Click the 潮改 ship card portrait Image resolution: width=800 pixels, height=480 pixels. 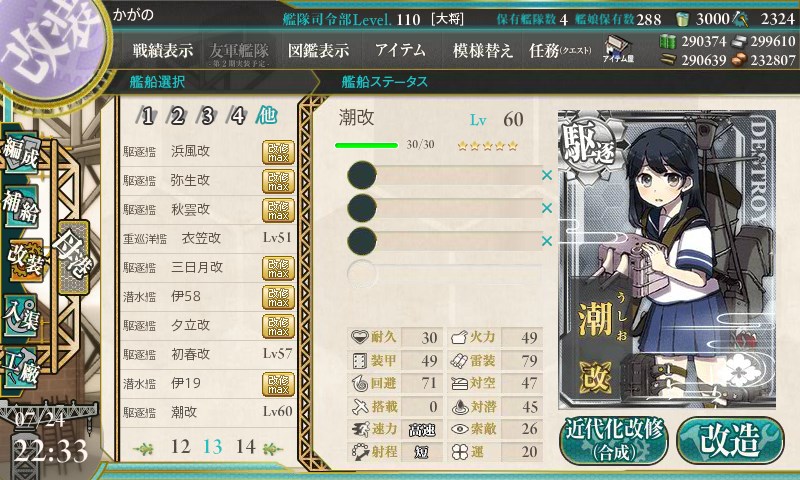[667, 260]
